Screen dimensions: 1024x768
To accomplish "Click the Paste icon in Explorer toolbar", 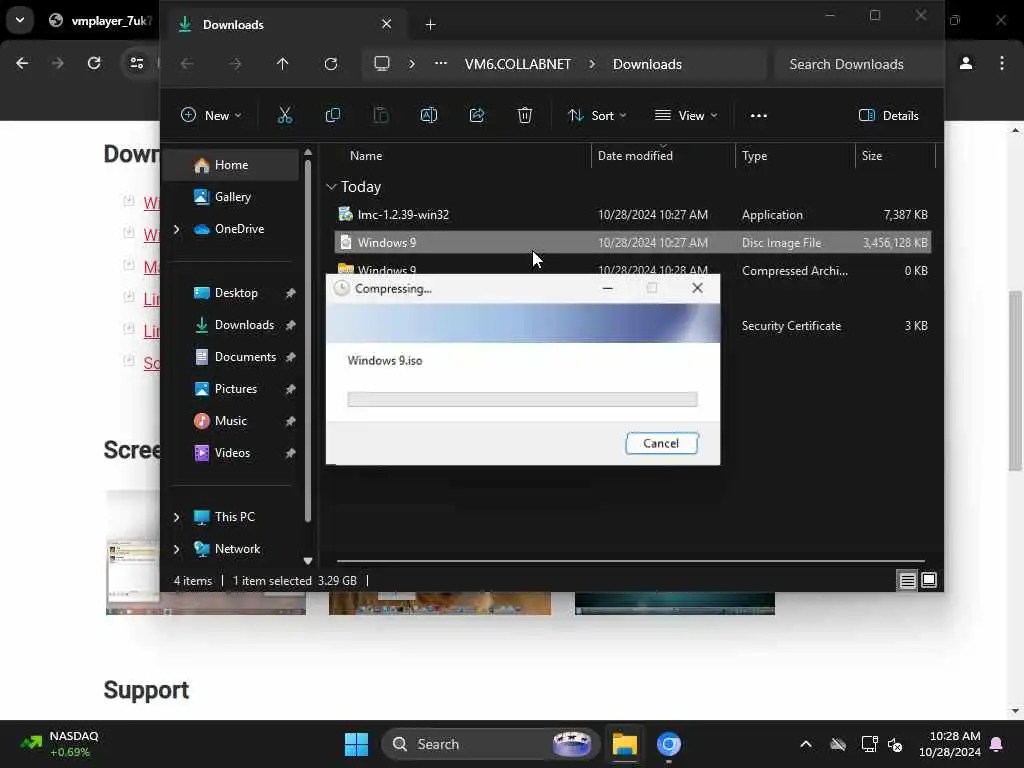I will [381, 116].
